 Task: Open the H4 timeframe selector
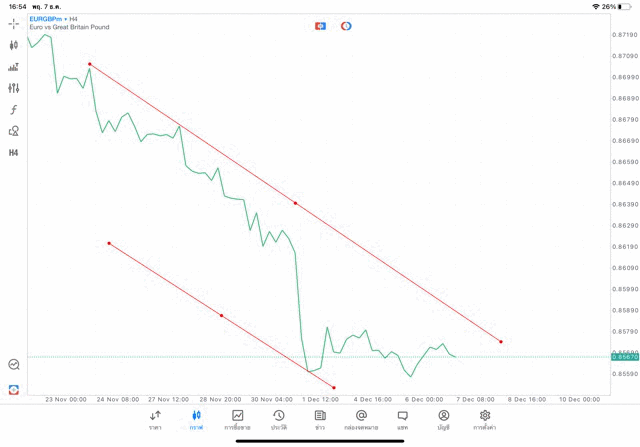pos(14,153)
